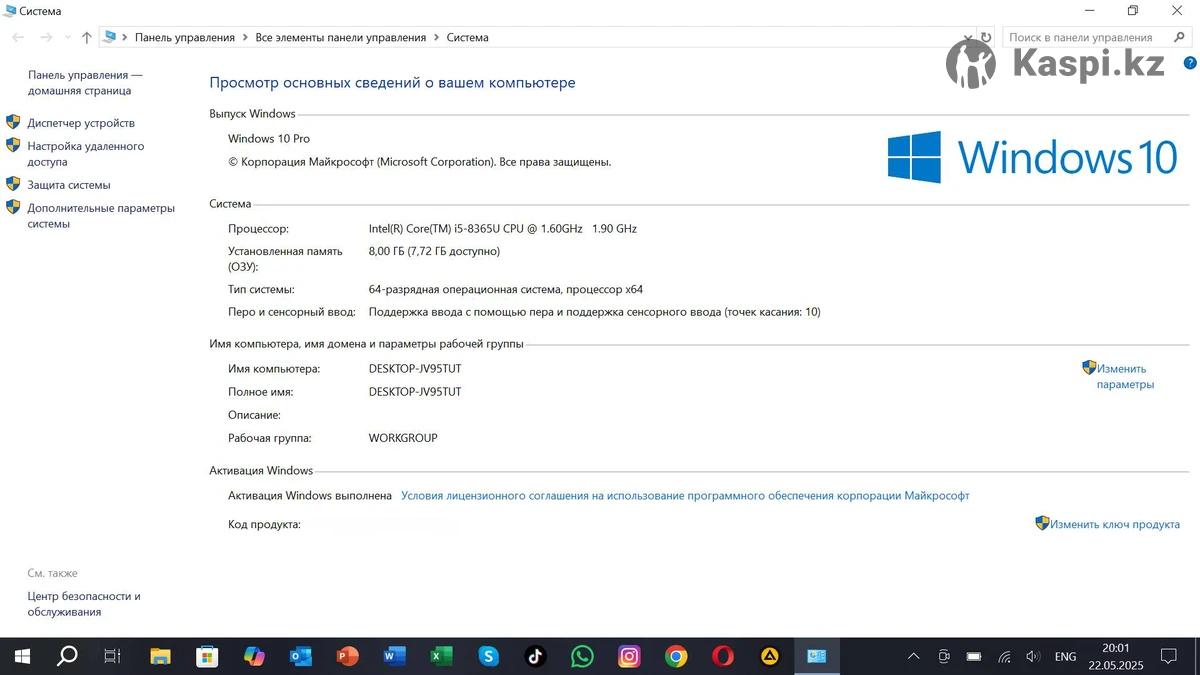This screenshot has height=675, width=1200.
Task: Select the 64-разрядная операционная система text
Action: click(x=506, y=290)
